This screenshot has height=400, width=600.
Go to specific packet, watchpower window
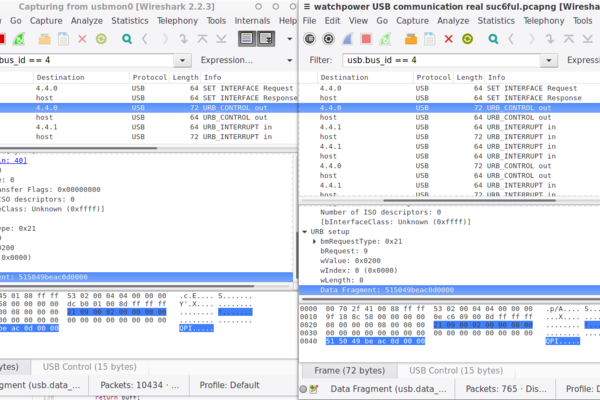pos(550,39)
